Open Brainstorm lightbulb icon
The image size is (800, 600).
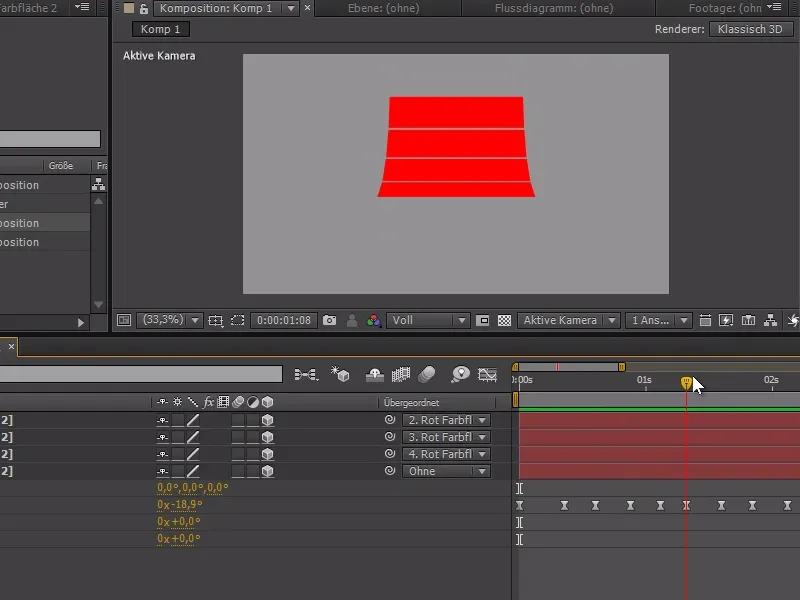pyautogui.click(x=460, y=374)
